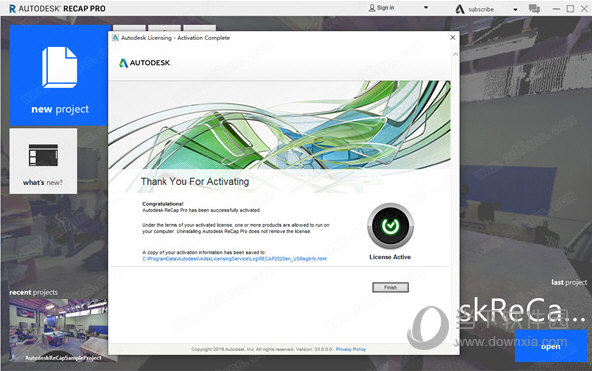592x371 pixels.
Task: Minimize the ReCap Pro window
Action: (x=556, y=9)
